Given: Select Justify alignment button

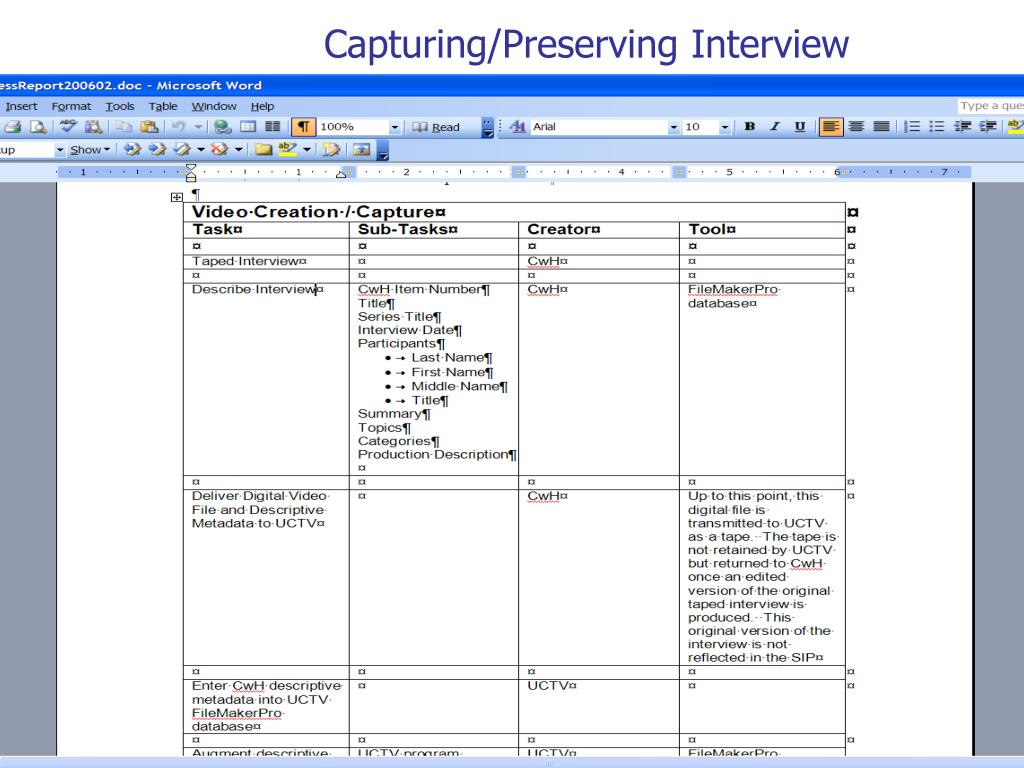Looking at the screenshot, I should tap(881, 127).
